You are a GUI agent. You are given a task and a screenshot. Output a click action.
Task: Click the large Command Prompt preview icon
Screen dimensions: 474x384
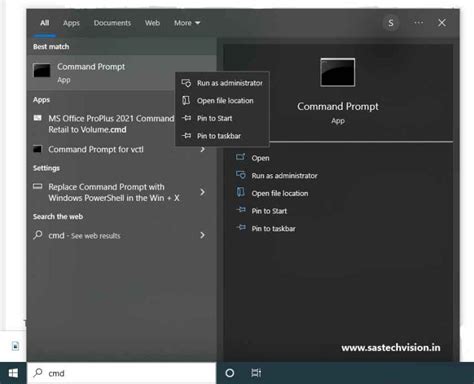pos(338,72)
